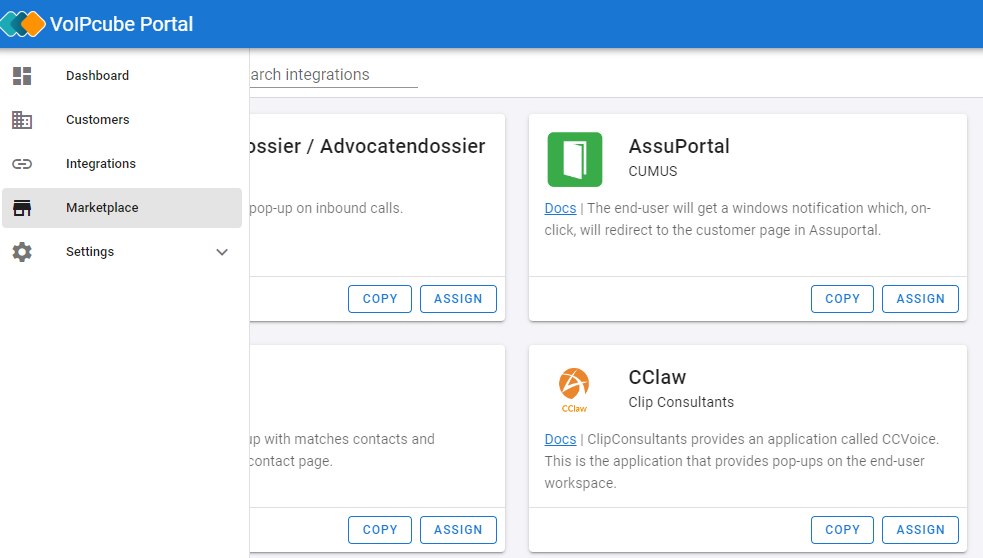This screenshot has height=558, width=983.
Task: Open the AssuPortal Docs link
Action: (x=560, y=208)
